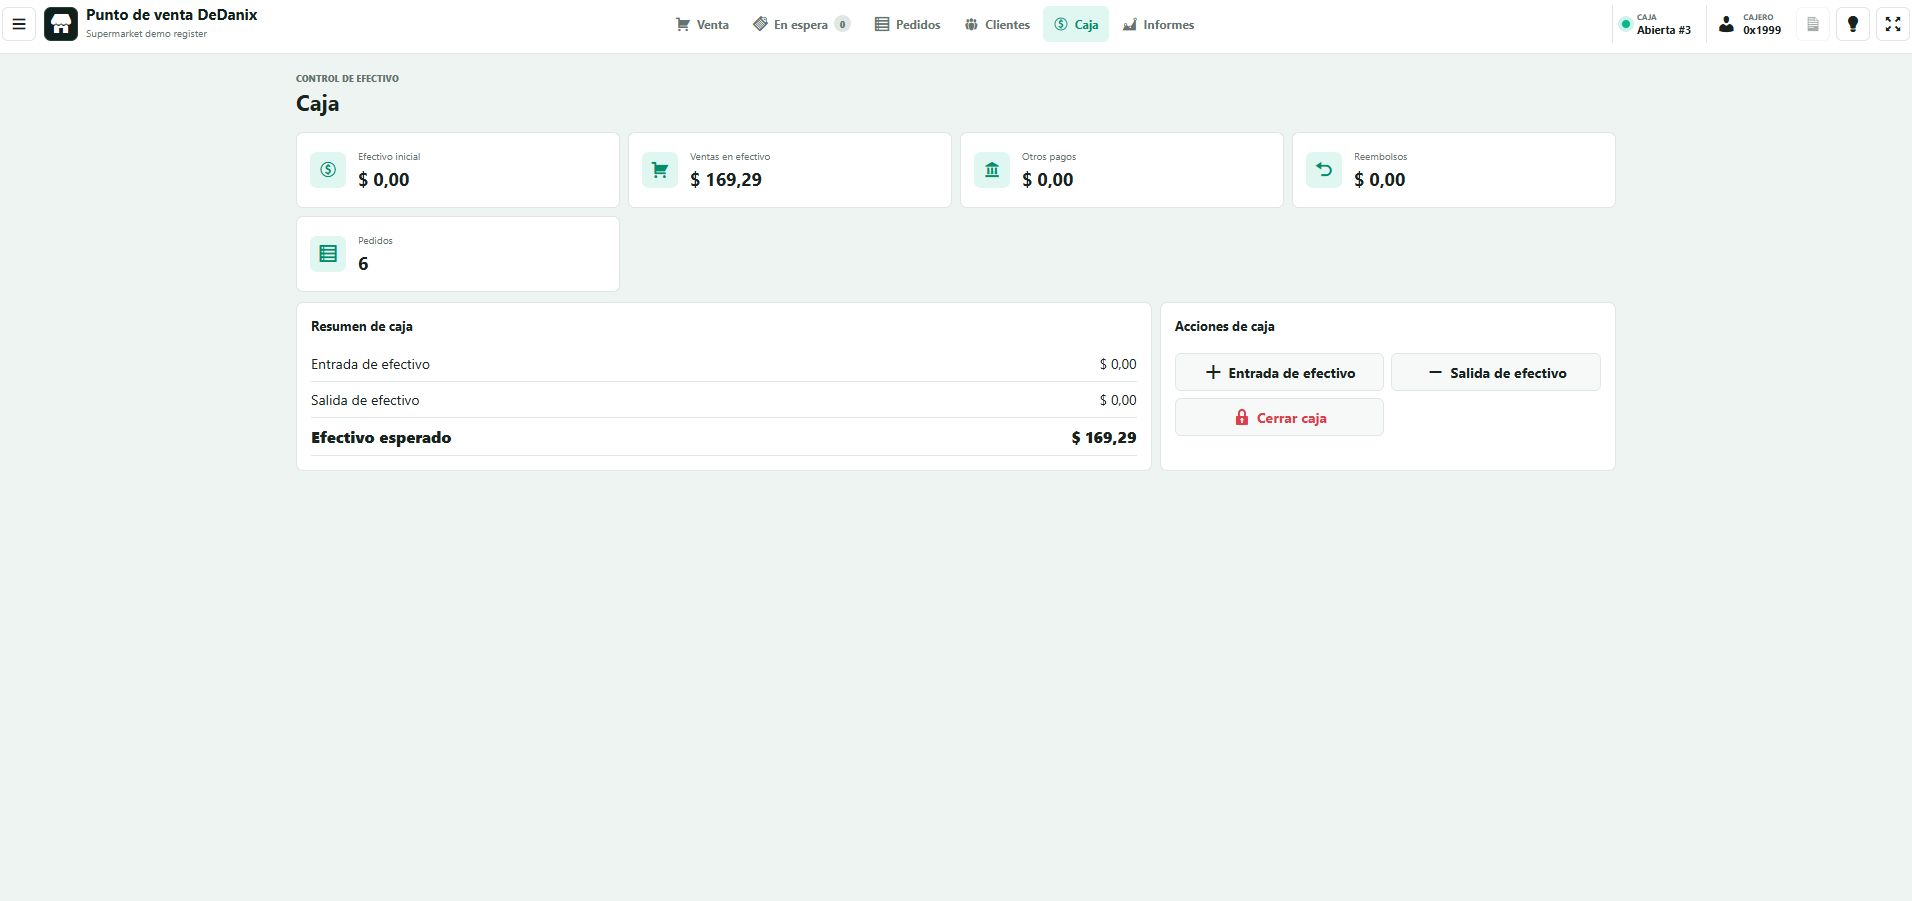Click the Efectivo esperado amount $ 169,29
Screen dimensions: 1912x901
[x=1104, y=438]
